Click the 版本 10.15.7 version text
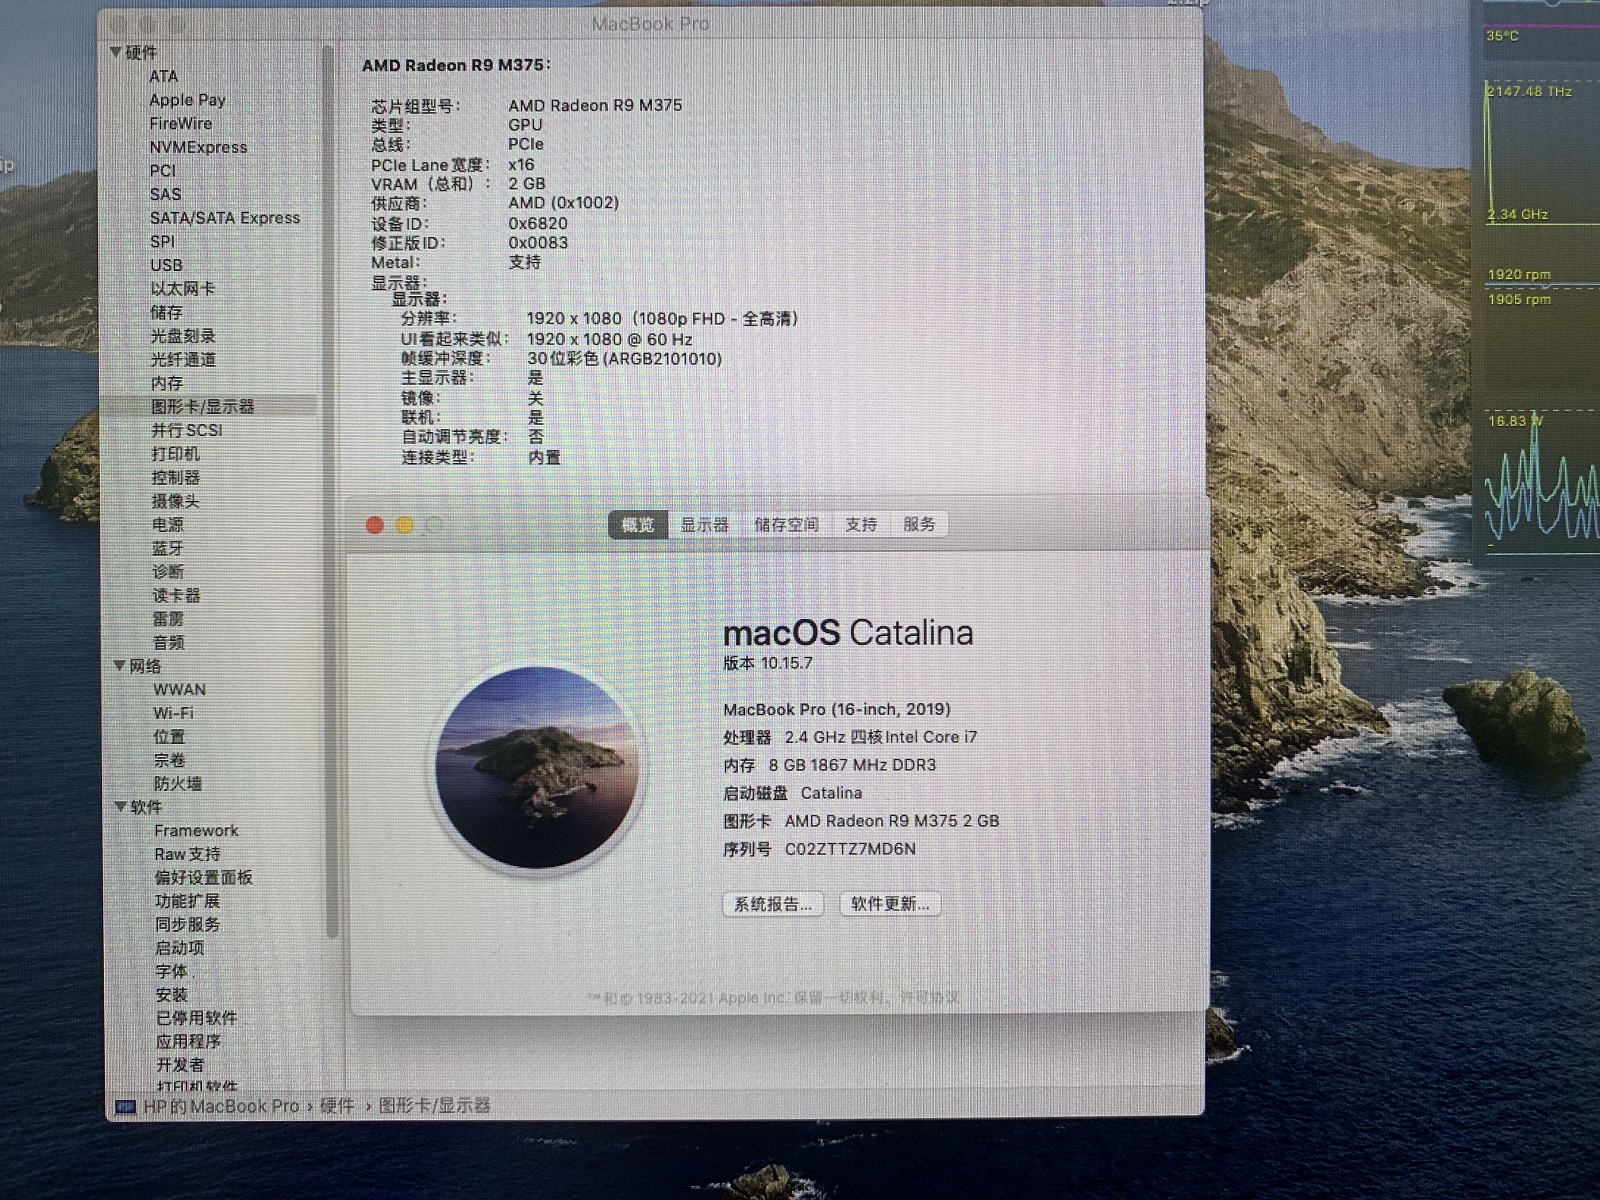Screen dimensions: 1600x1200 point(768,663)
